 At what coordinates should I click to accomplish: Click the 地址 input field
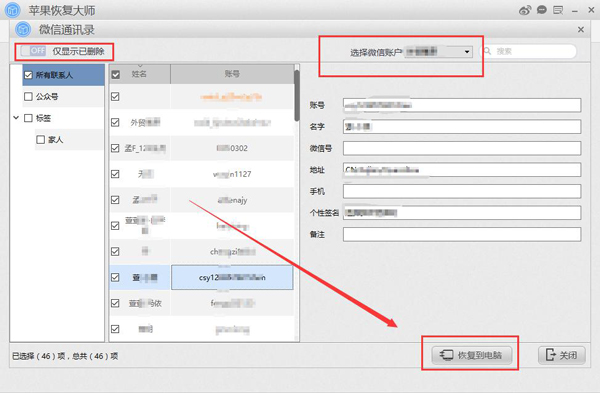(462, 170)
